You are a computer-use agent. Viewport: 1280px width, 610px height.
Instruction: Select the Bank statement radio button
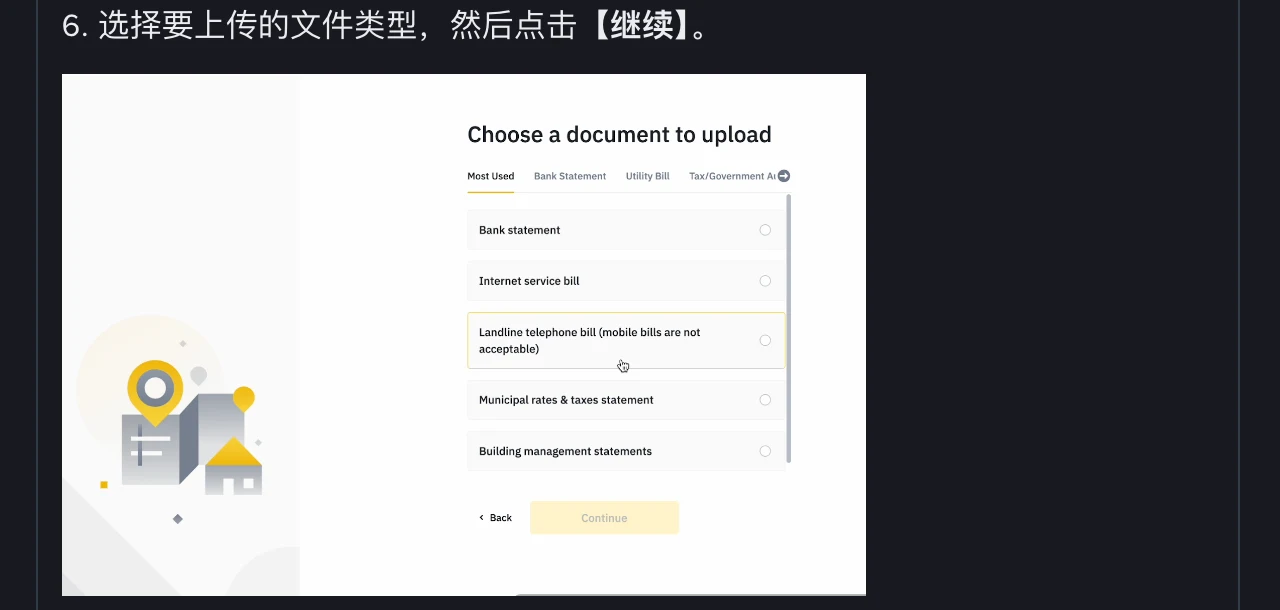[x=765, y=230]
